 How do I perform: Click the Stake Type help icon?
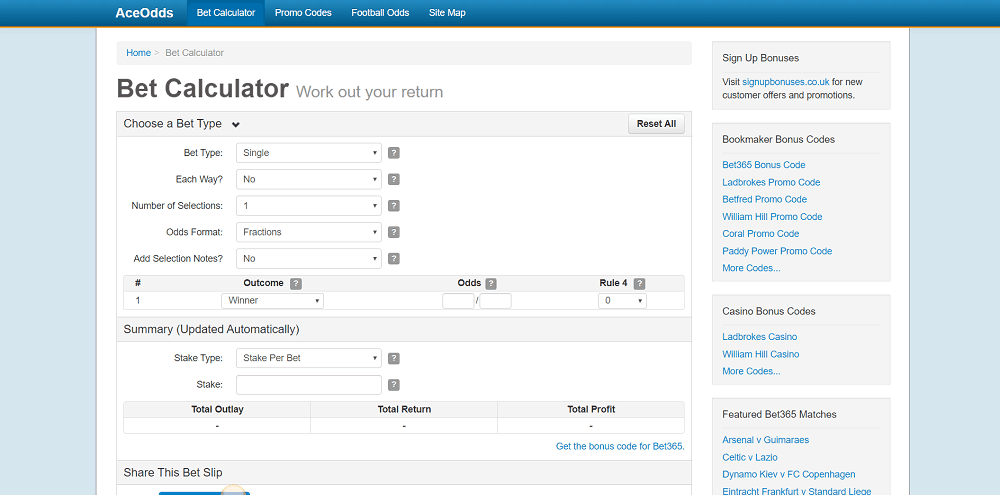point(394,358)
